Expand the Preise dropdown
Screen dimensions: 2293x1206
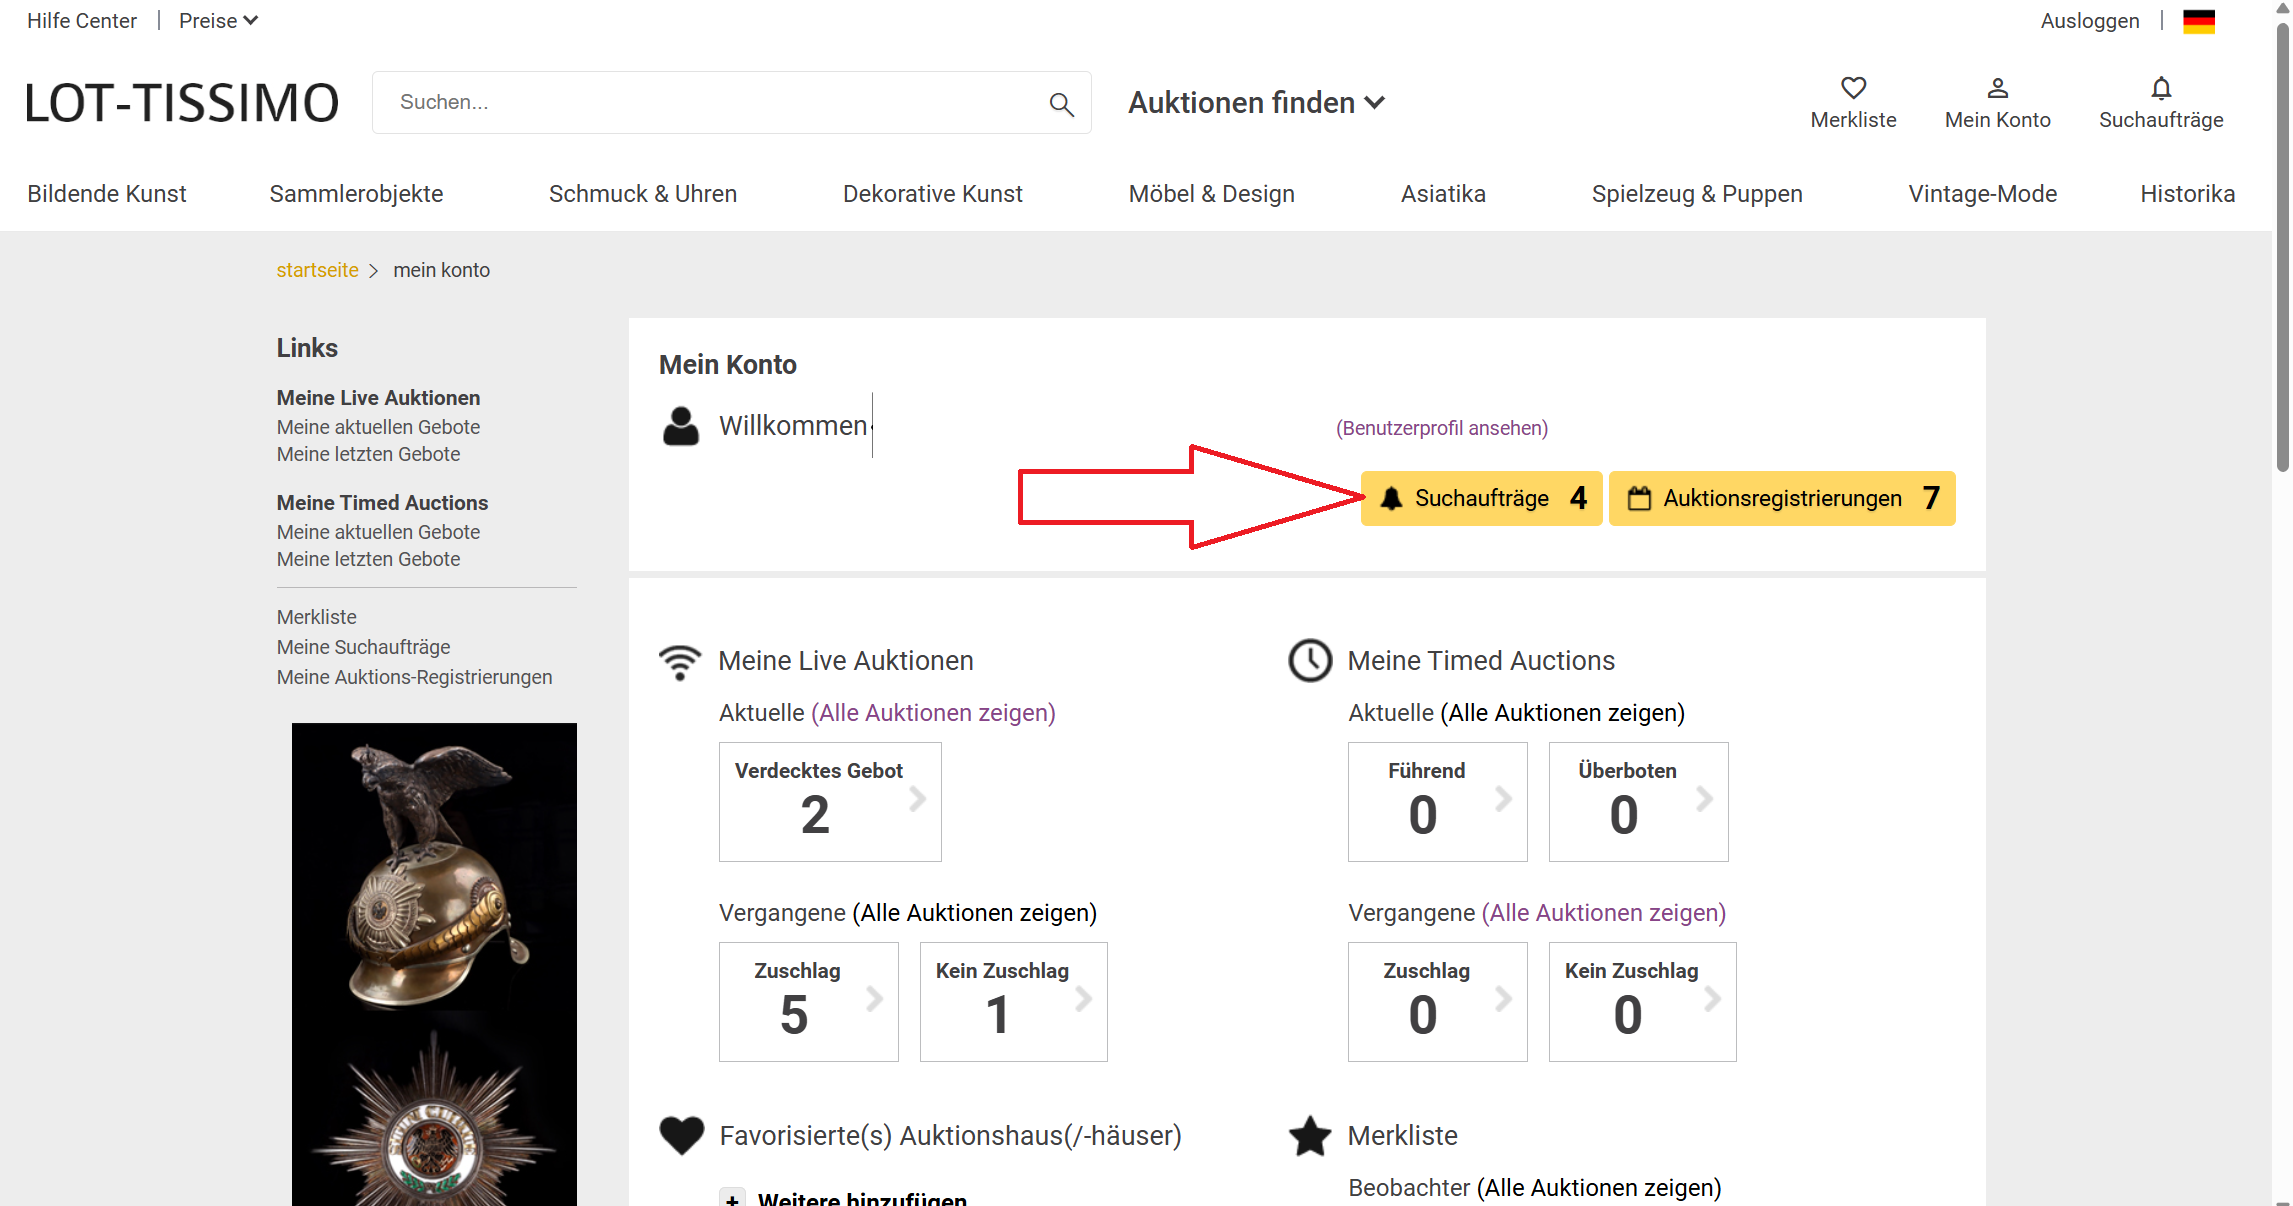(x=218, y=21)
